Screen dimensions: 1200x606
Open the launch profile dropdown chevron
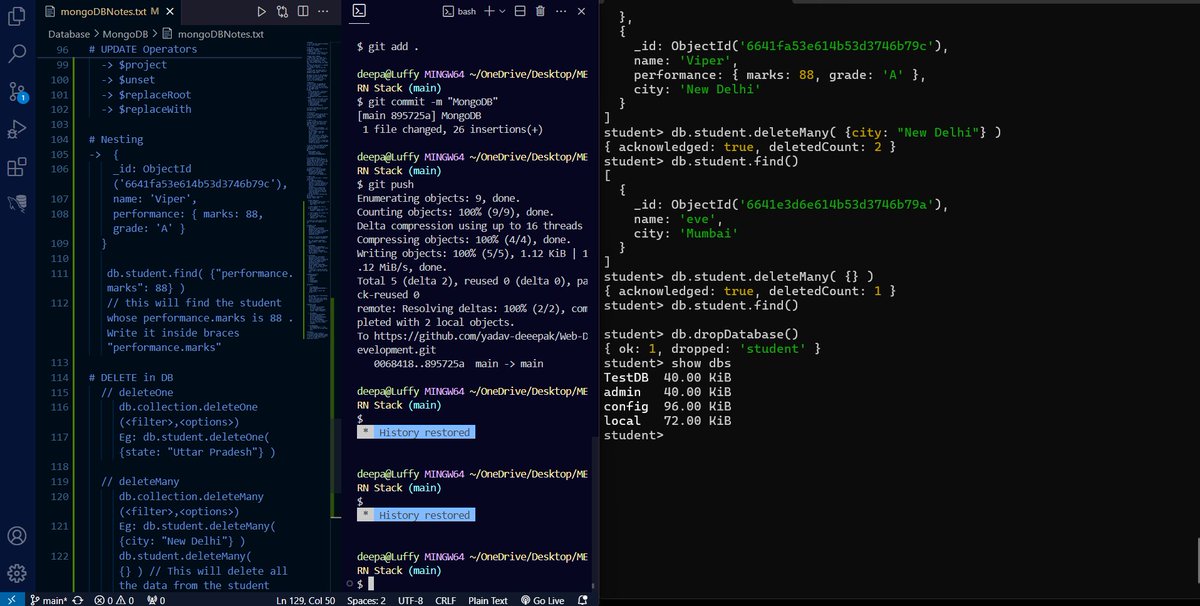pos(502,11)
